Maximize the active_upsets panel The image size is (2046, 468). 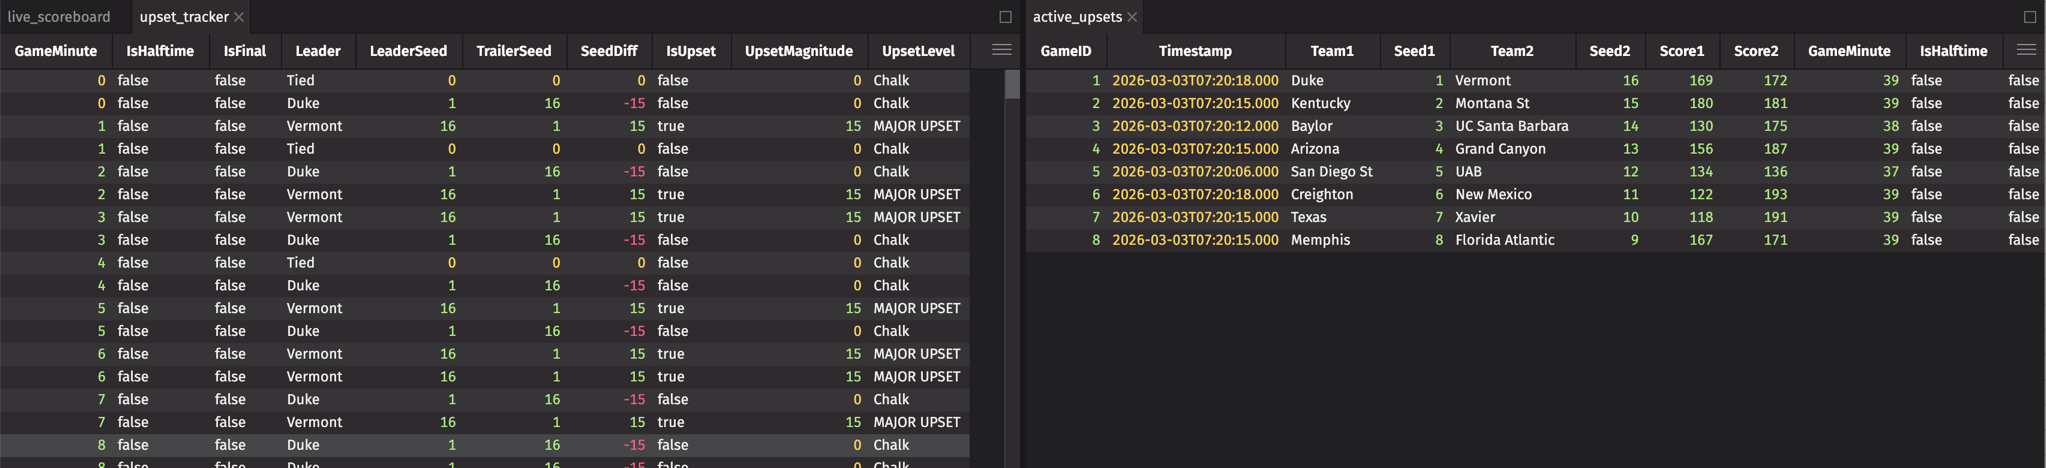pos(2029,17)
